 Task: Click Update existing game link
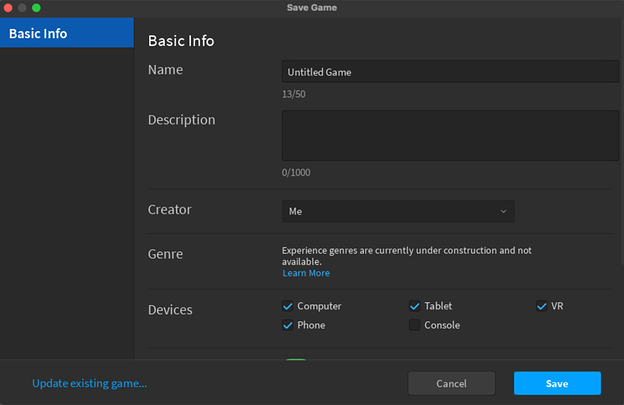[x=89, y=383]
